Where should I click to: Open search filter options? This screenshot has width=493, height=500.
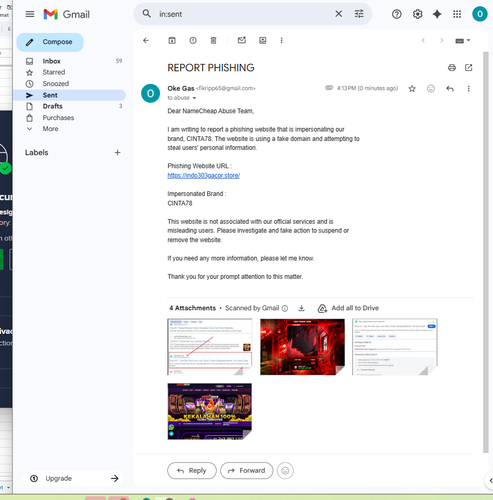pos(359,14)
